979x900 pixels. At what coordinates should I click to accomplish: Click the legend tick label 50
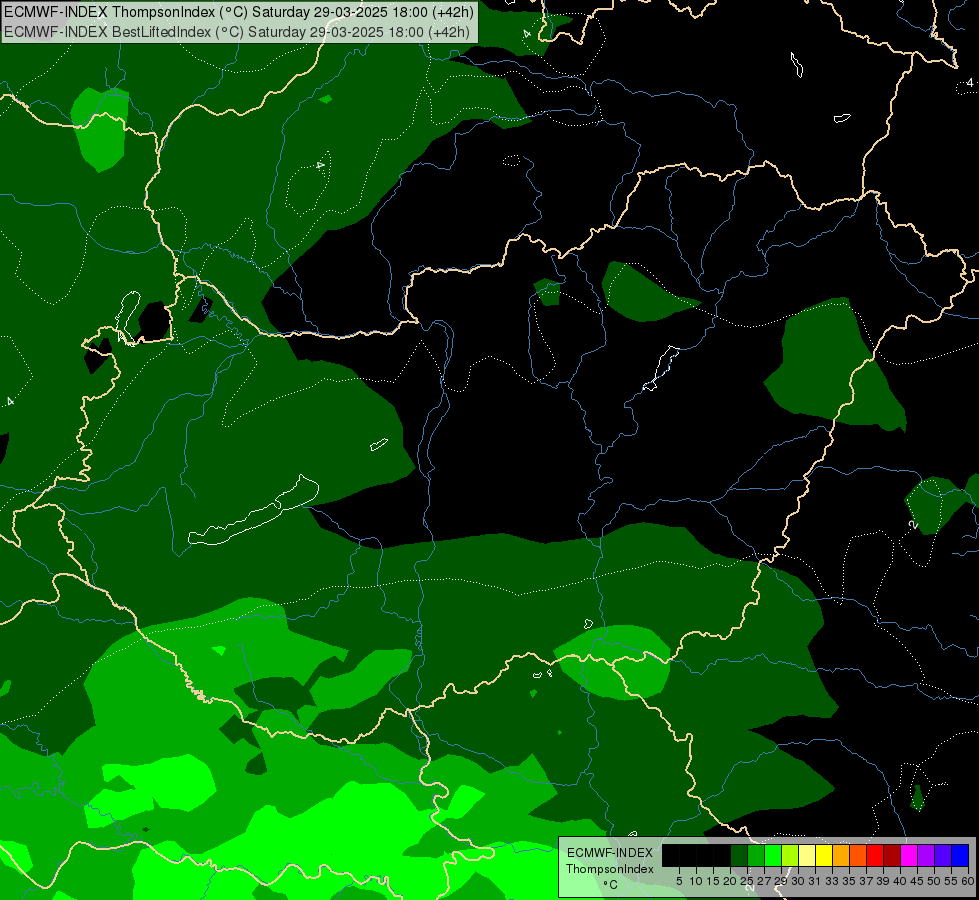tap(934, 881)
